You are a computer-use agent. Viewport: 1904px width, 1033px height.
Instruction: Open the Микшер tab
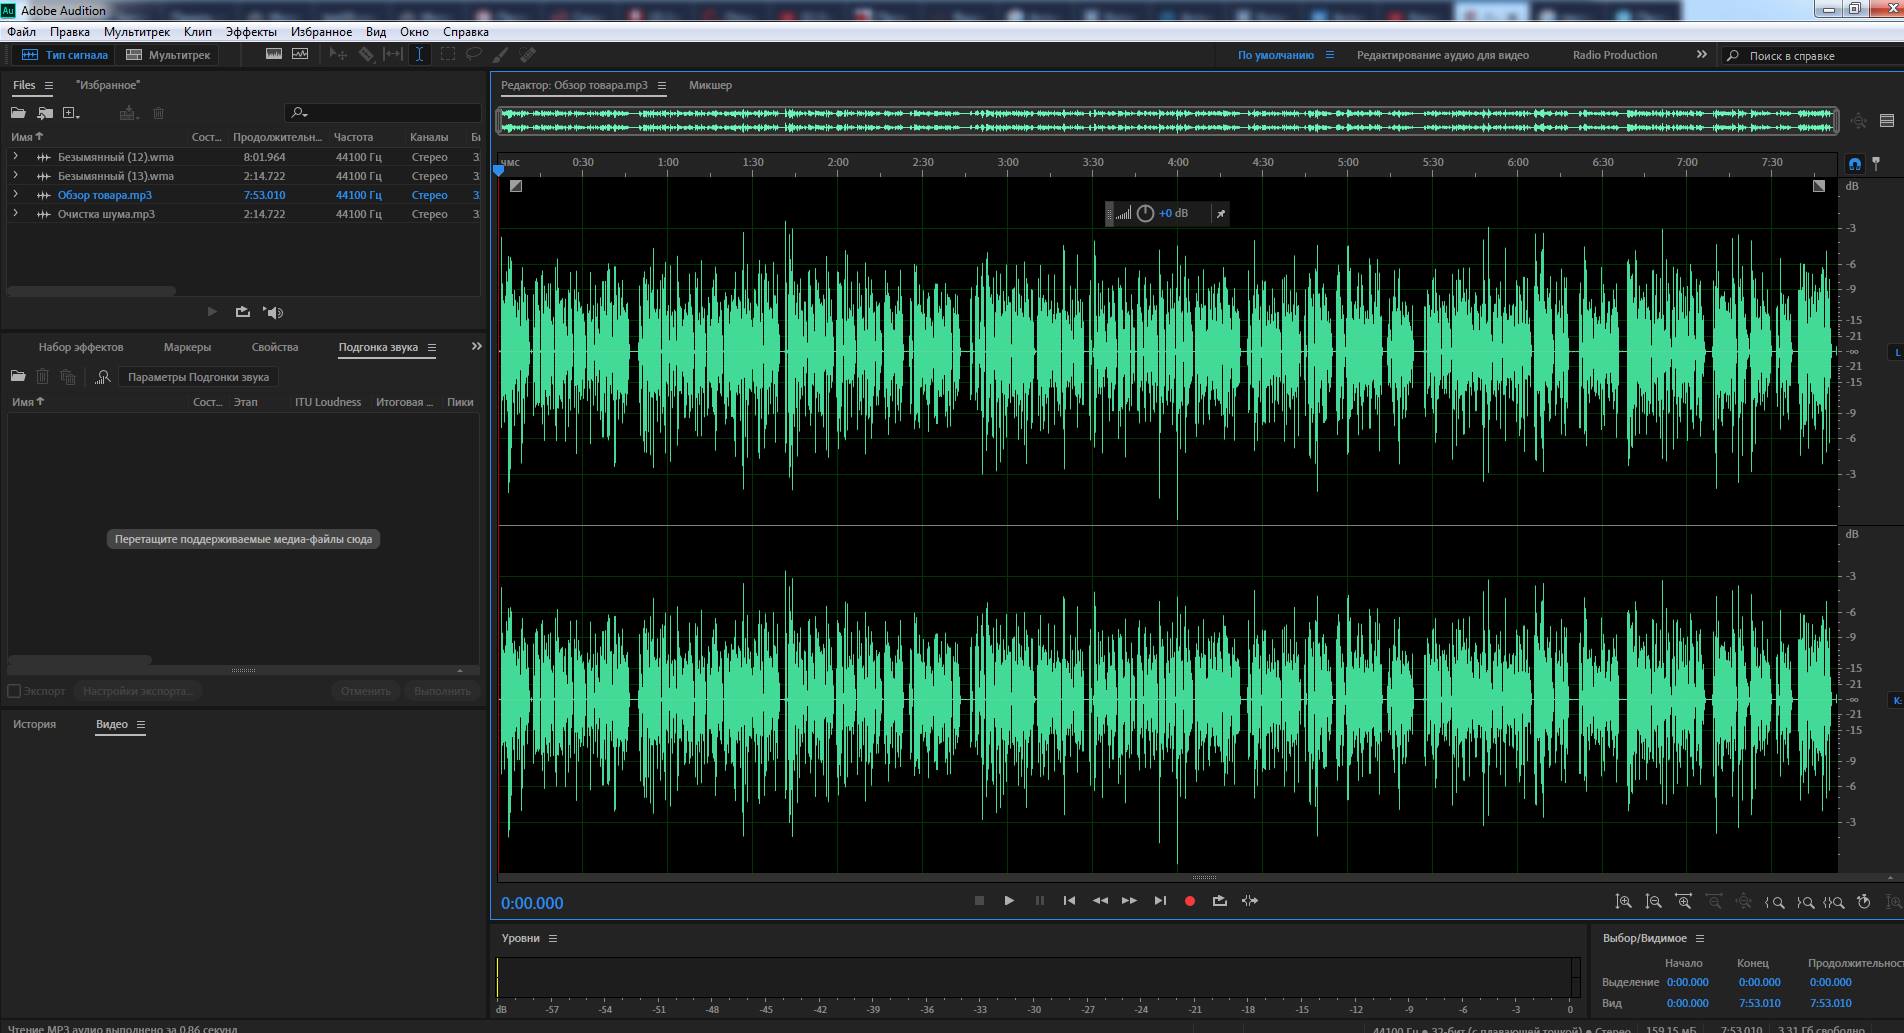(x=710, y=85)
